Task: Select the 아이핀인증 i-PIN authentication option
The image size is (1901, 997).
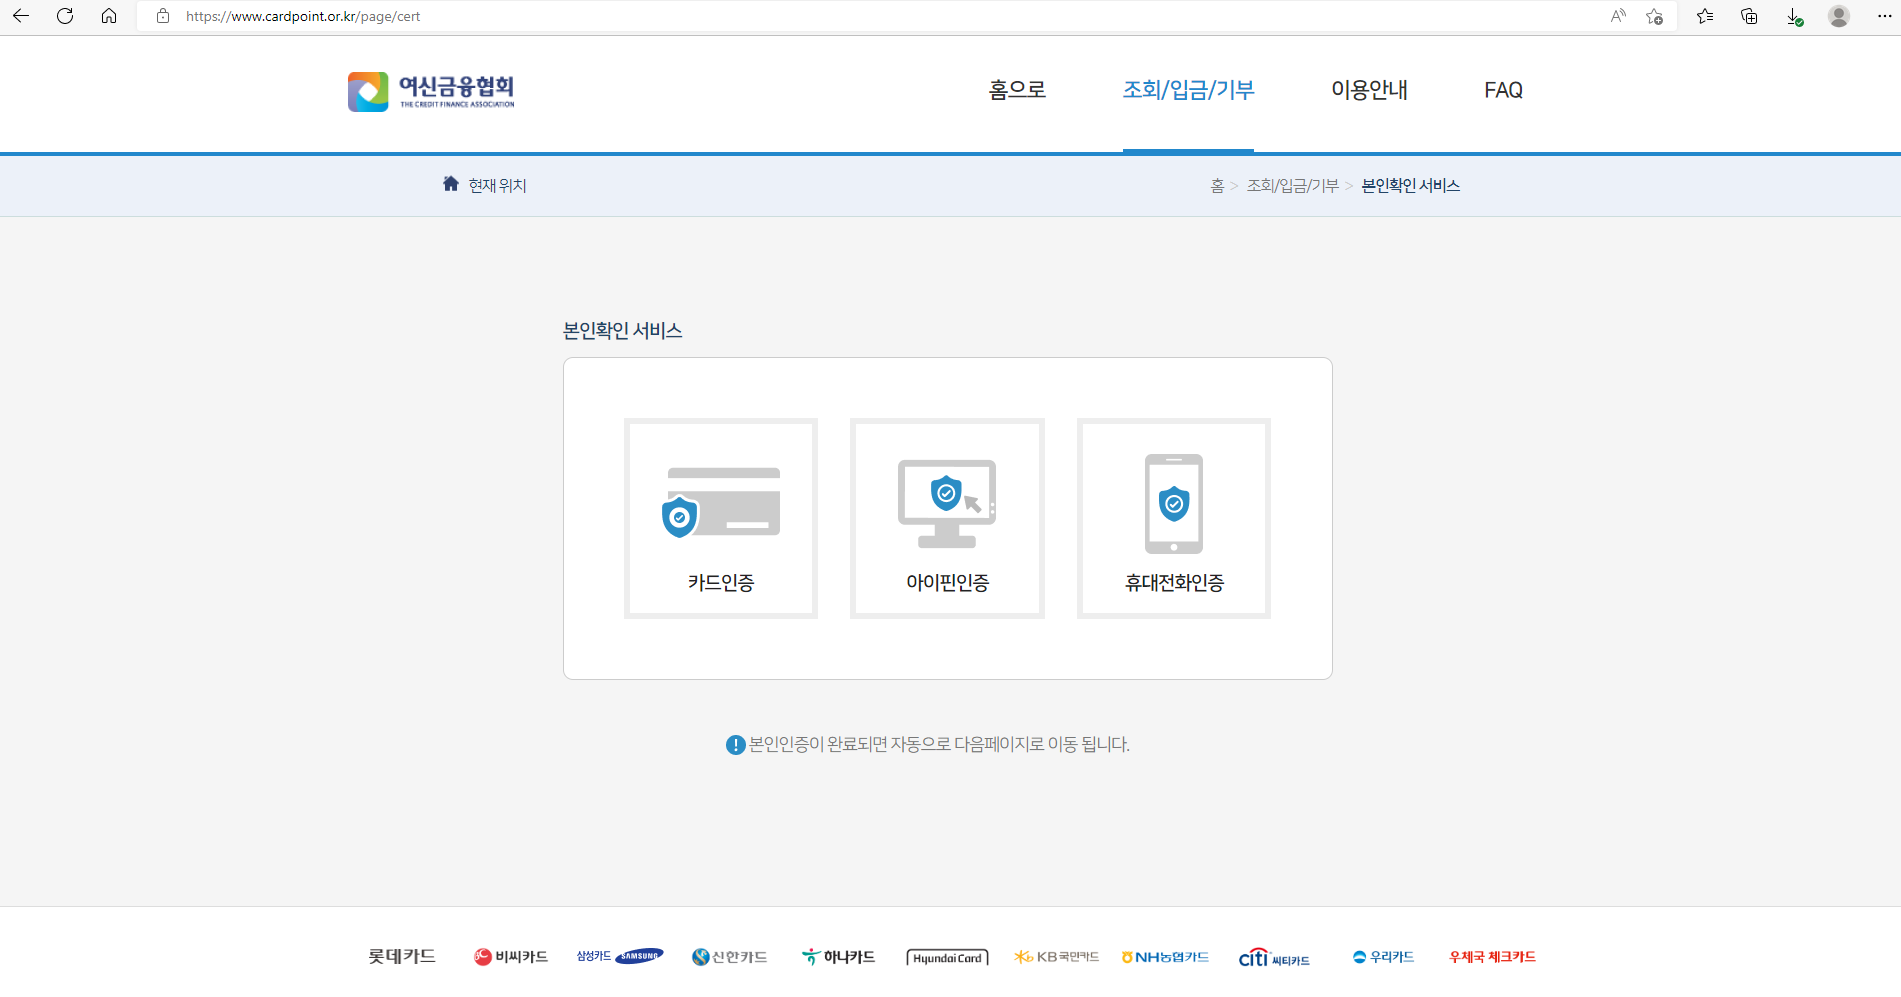Action: pos(946,517)
